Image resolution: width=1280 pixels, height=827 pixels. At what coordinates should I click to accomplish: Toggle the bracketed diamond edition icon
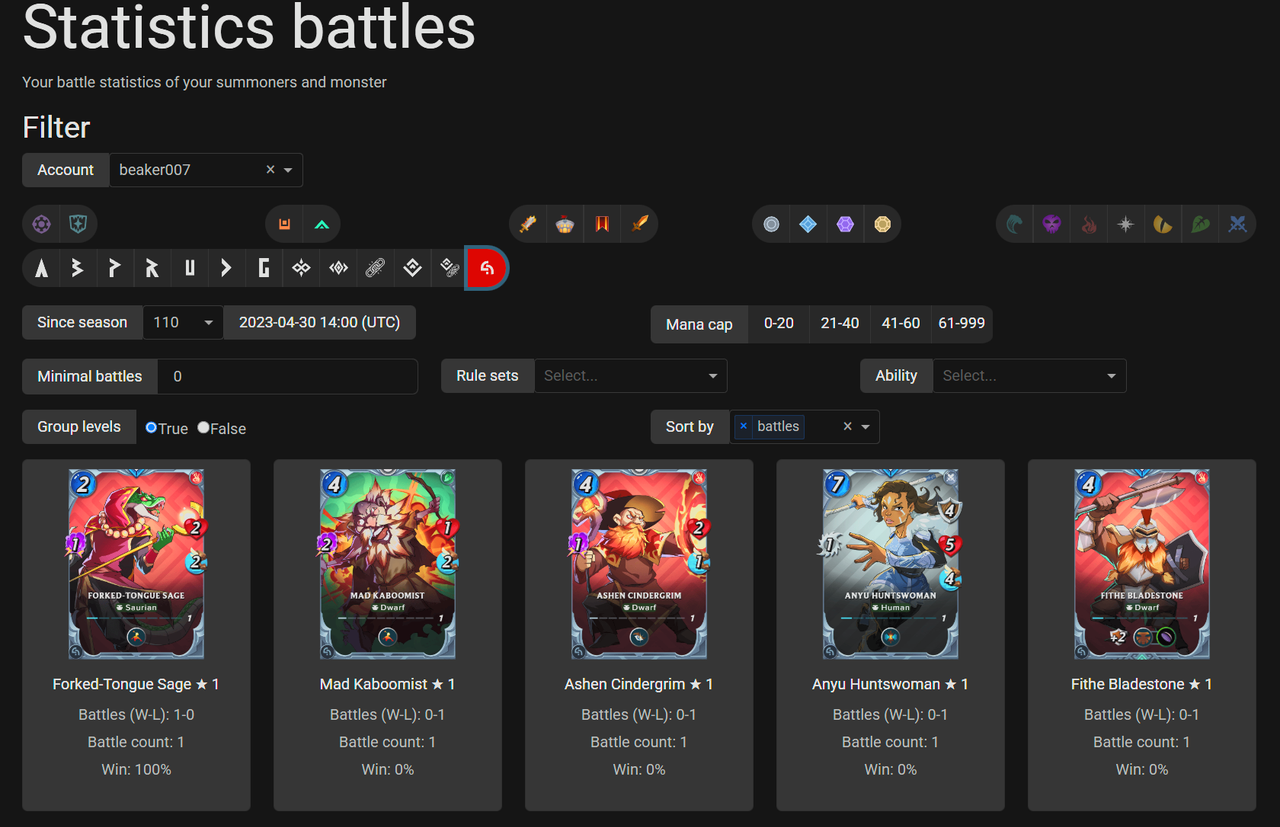338,268
